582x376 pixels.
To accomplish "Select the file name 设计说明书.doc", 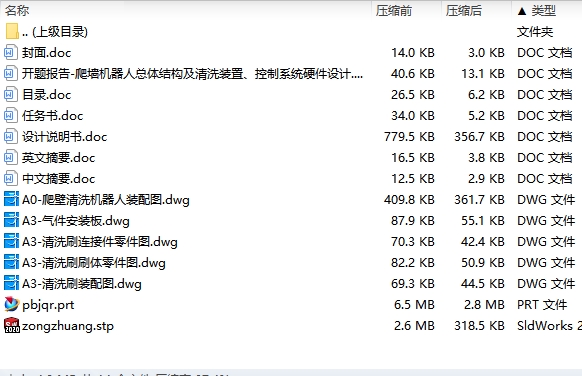I will [65, 137].
